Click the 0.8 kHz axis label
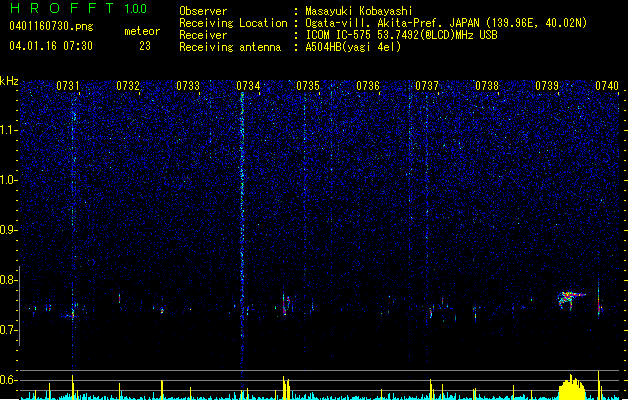The image size is (629, 400). [x=9, y=280]
